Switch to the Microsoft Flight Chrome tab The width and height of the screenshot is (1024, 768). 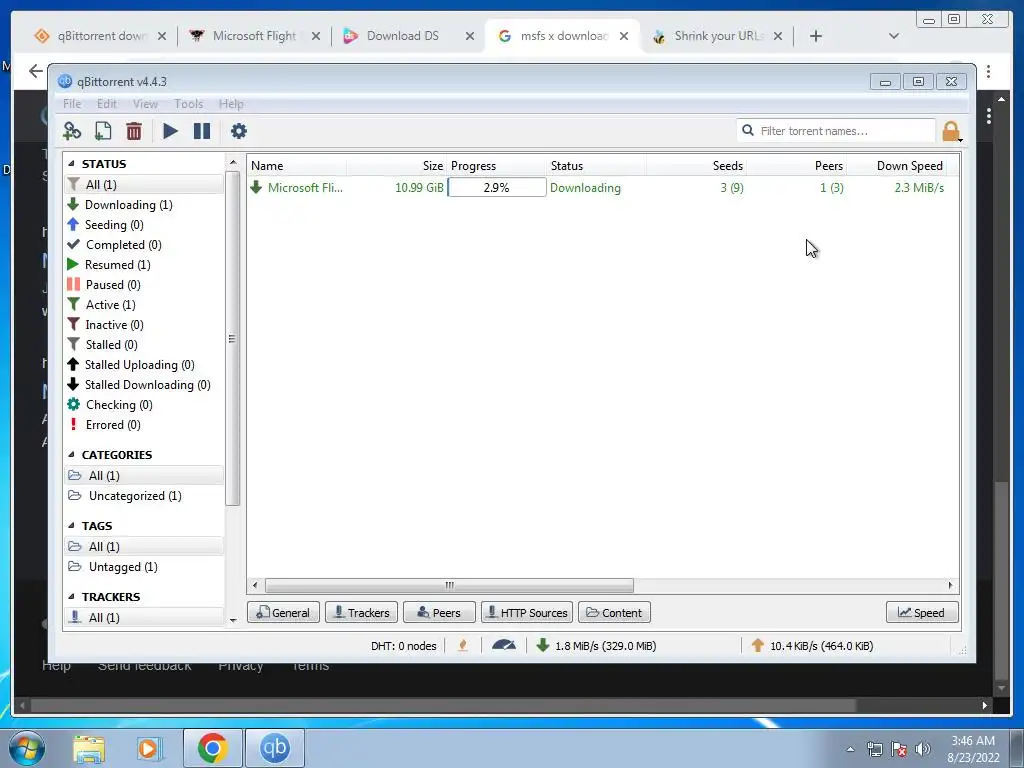(254, 36)
